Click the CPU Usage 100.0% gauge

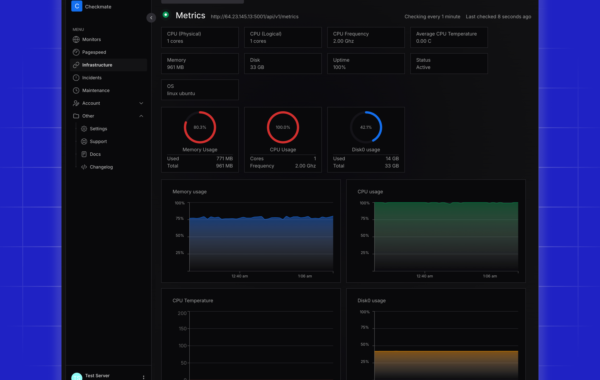(x=283, y=127)
